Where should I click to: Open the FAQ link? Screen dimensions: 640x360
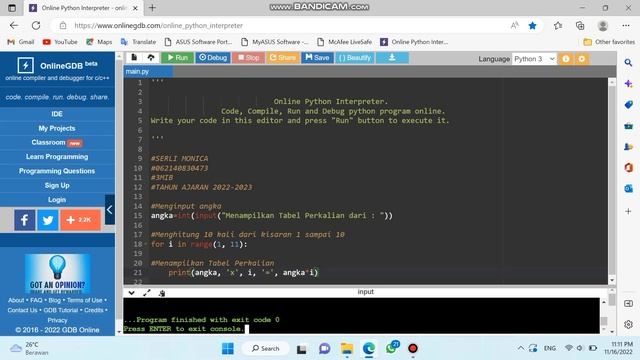[36, 300]
